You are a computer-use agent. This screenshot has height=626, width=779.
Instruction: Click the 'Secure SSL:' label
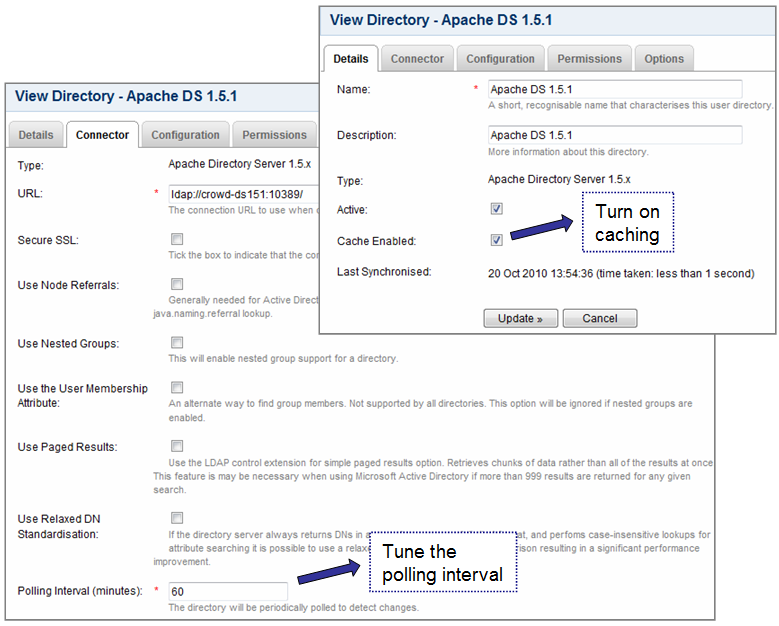[48, 240]
